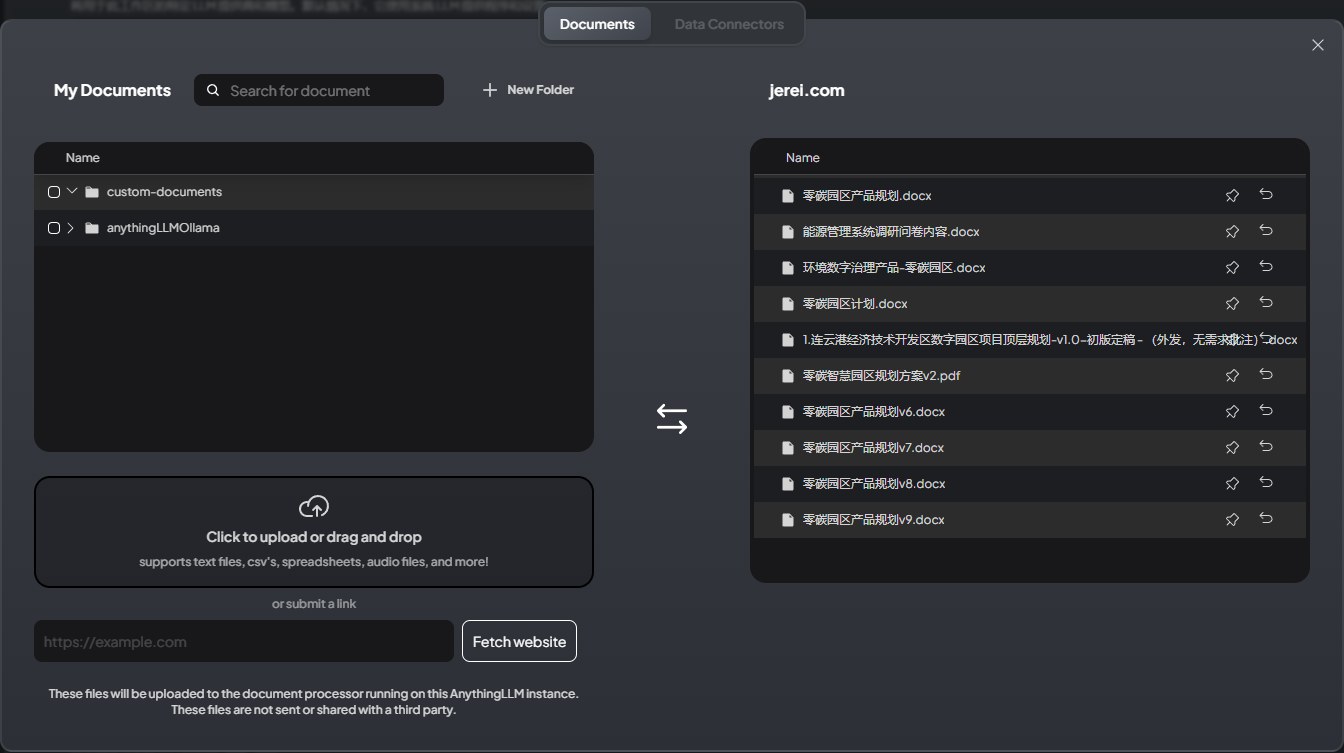Click file name 环境数字治理产品-零碳园区.docx
Viewport: 1344px width, 753px height.
[894, 268]
